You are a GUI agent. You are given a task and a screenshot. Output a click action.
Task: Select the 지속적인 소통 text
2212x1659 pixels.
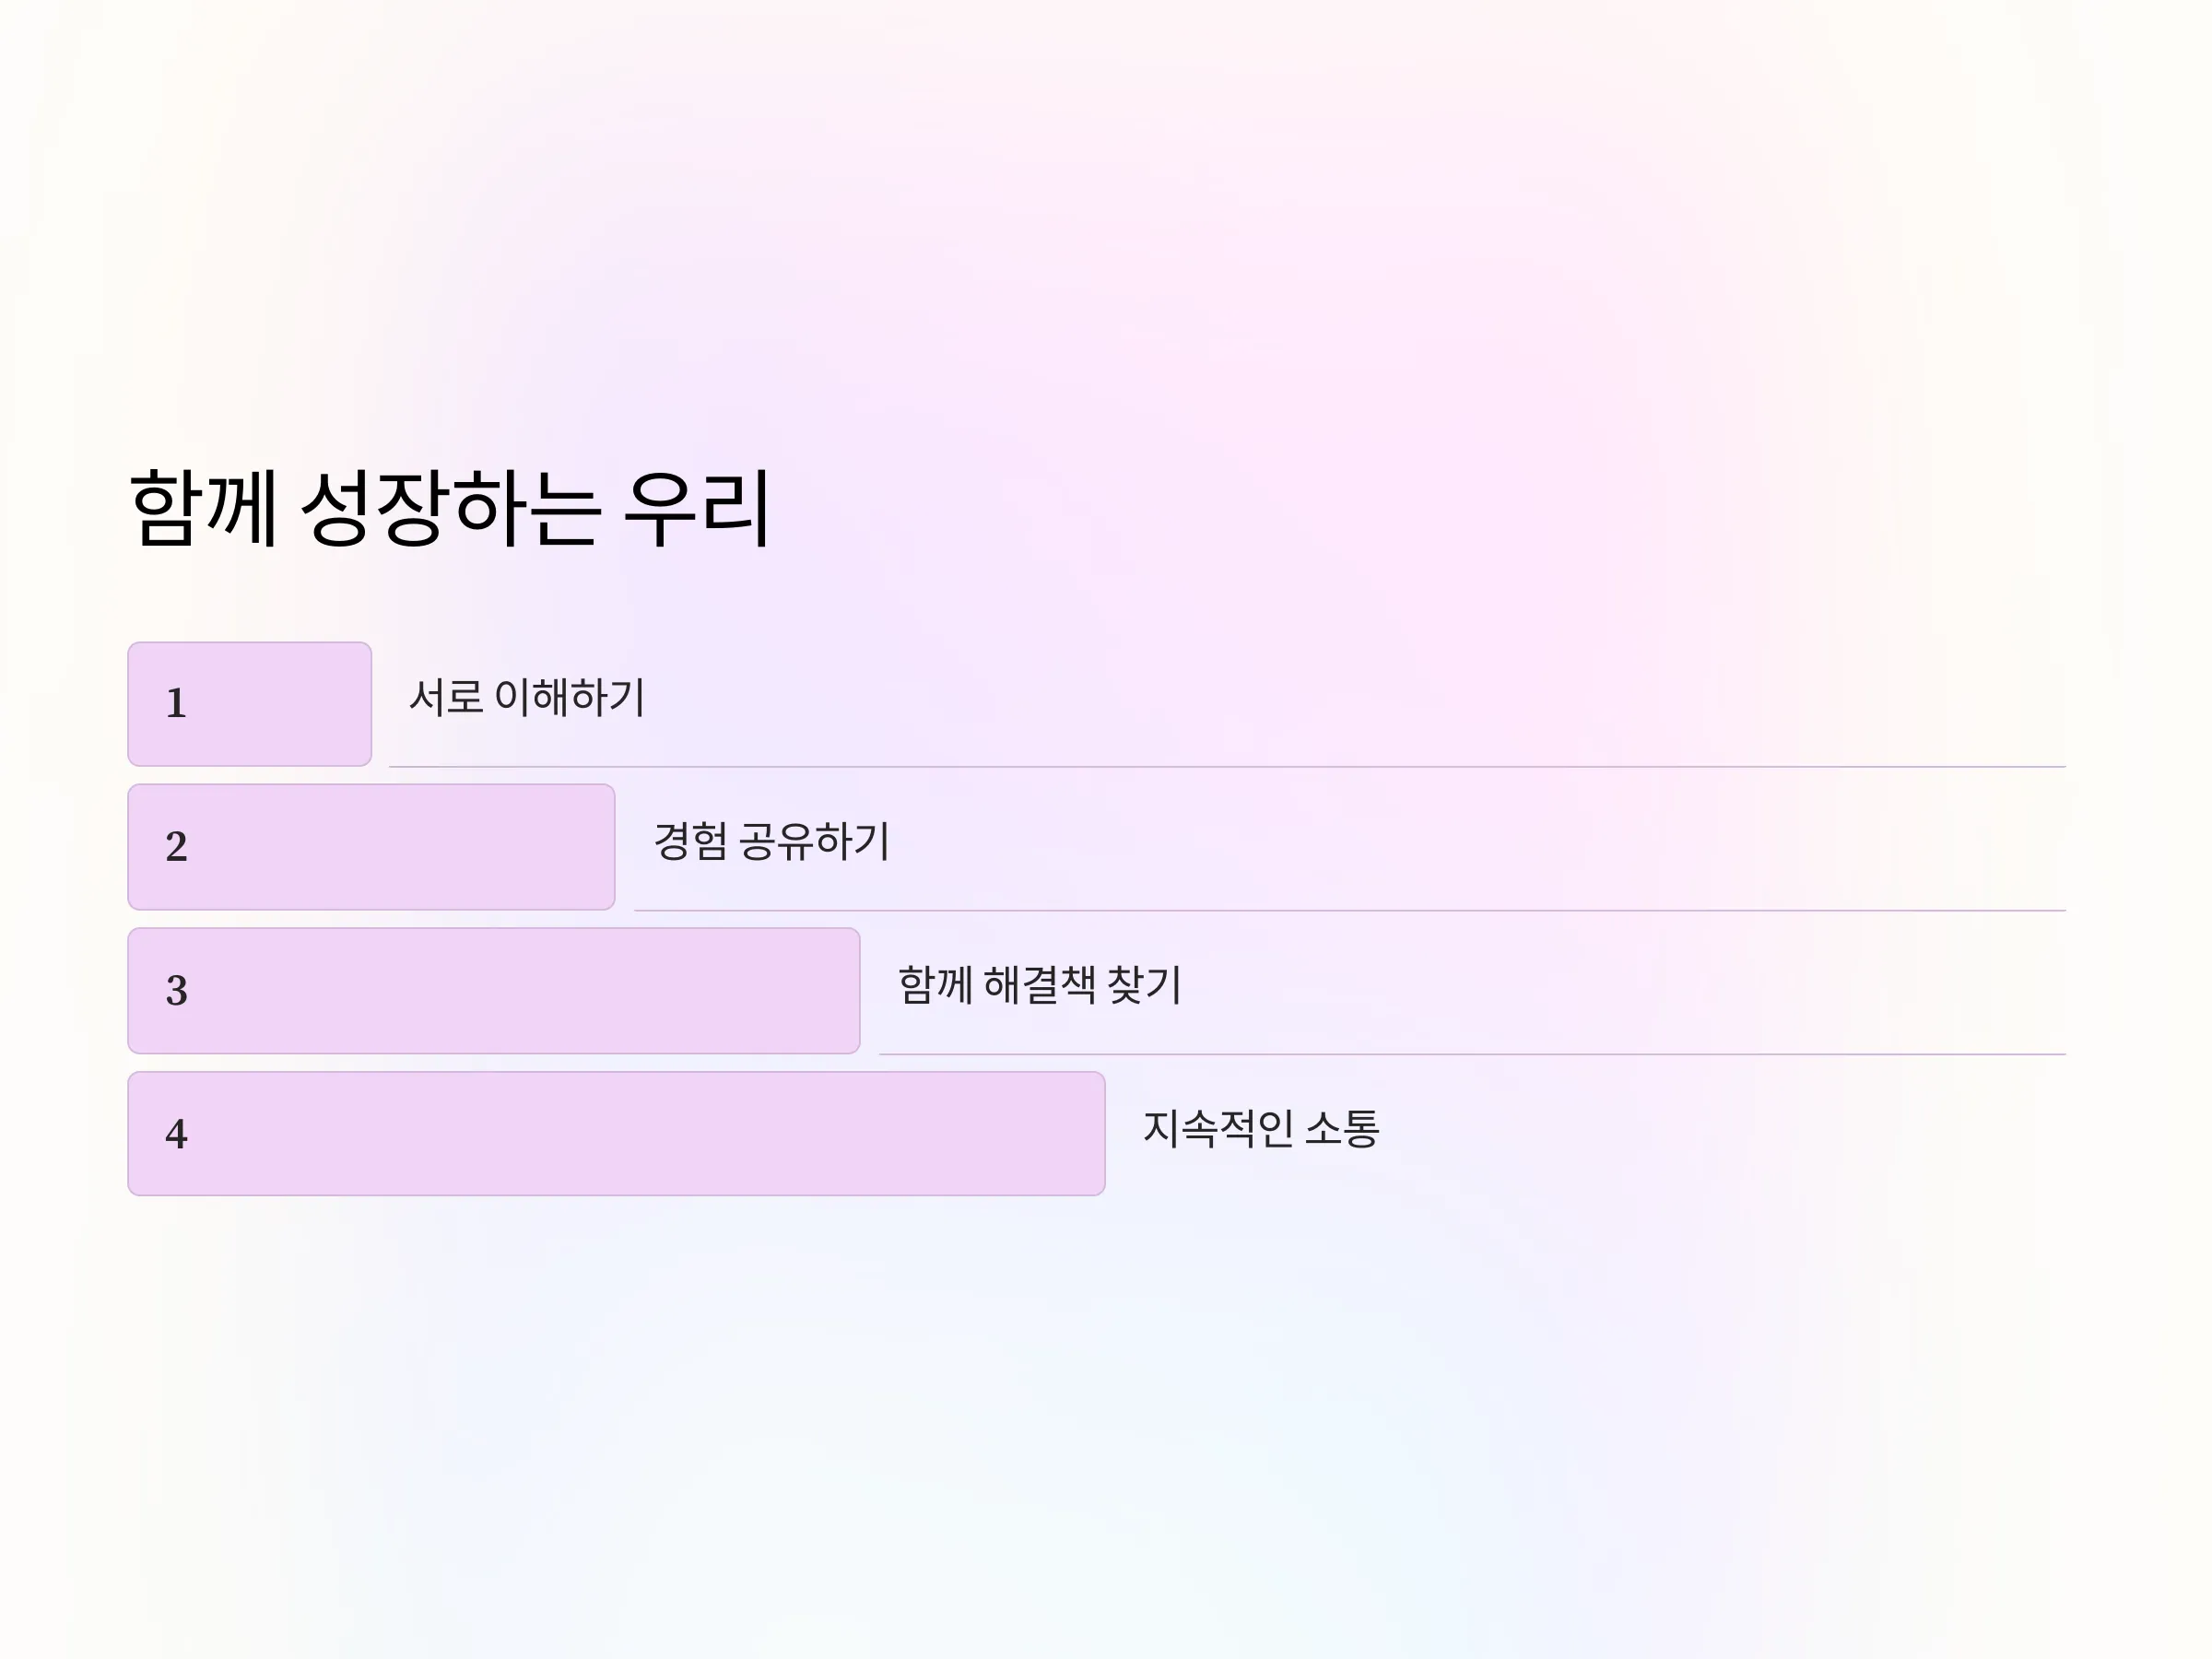[1261, 1128]
